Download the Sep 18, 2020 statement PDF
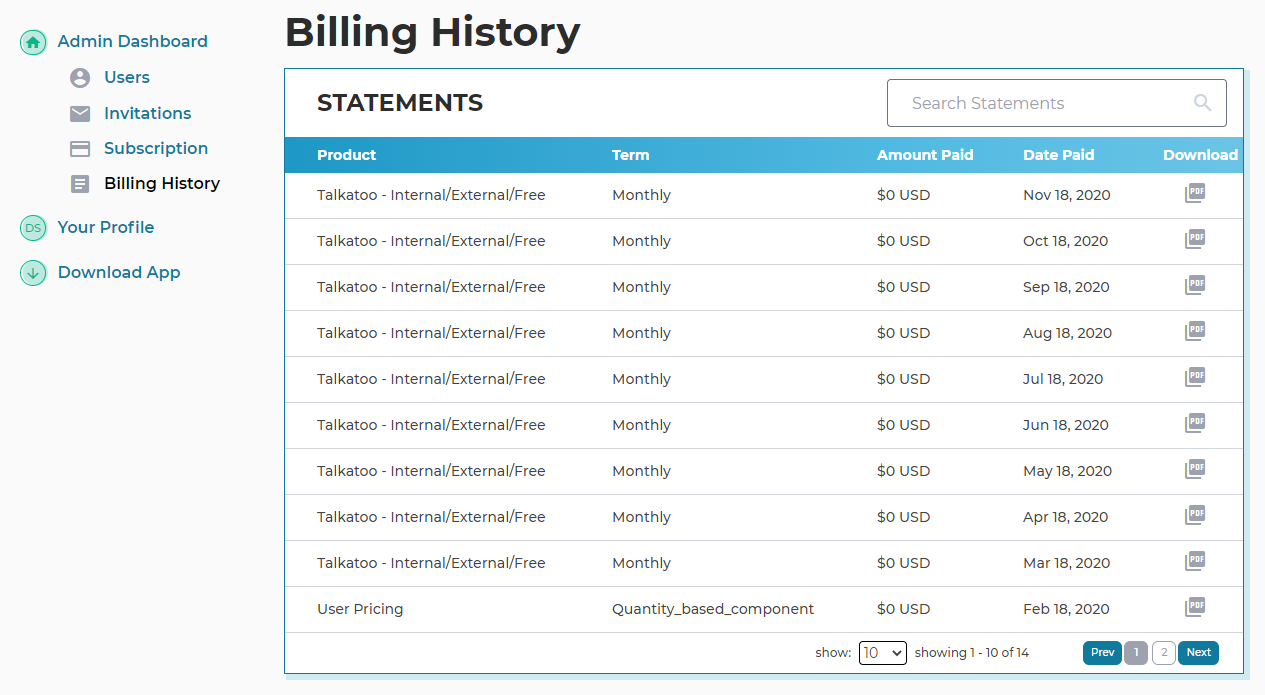This screenshot has height=695, width=1265. click(1195, 286)
